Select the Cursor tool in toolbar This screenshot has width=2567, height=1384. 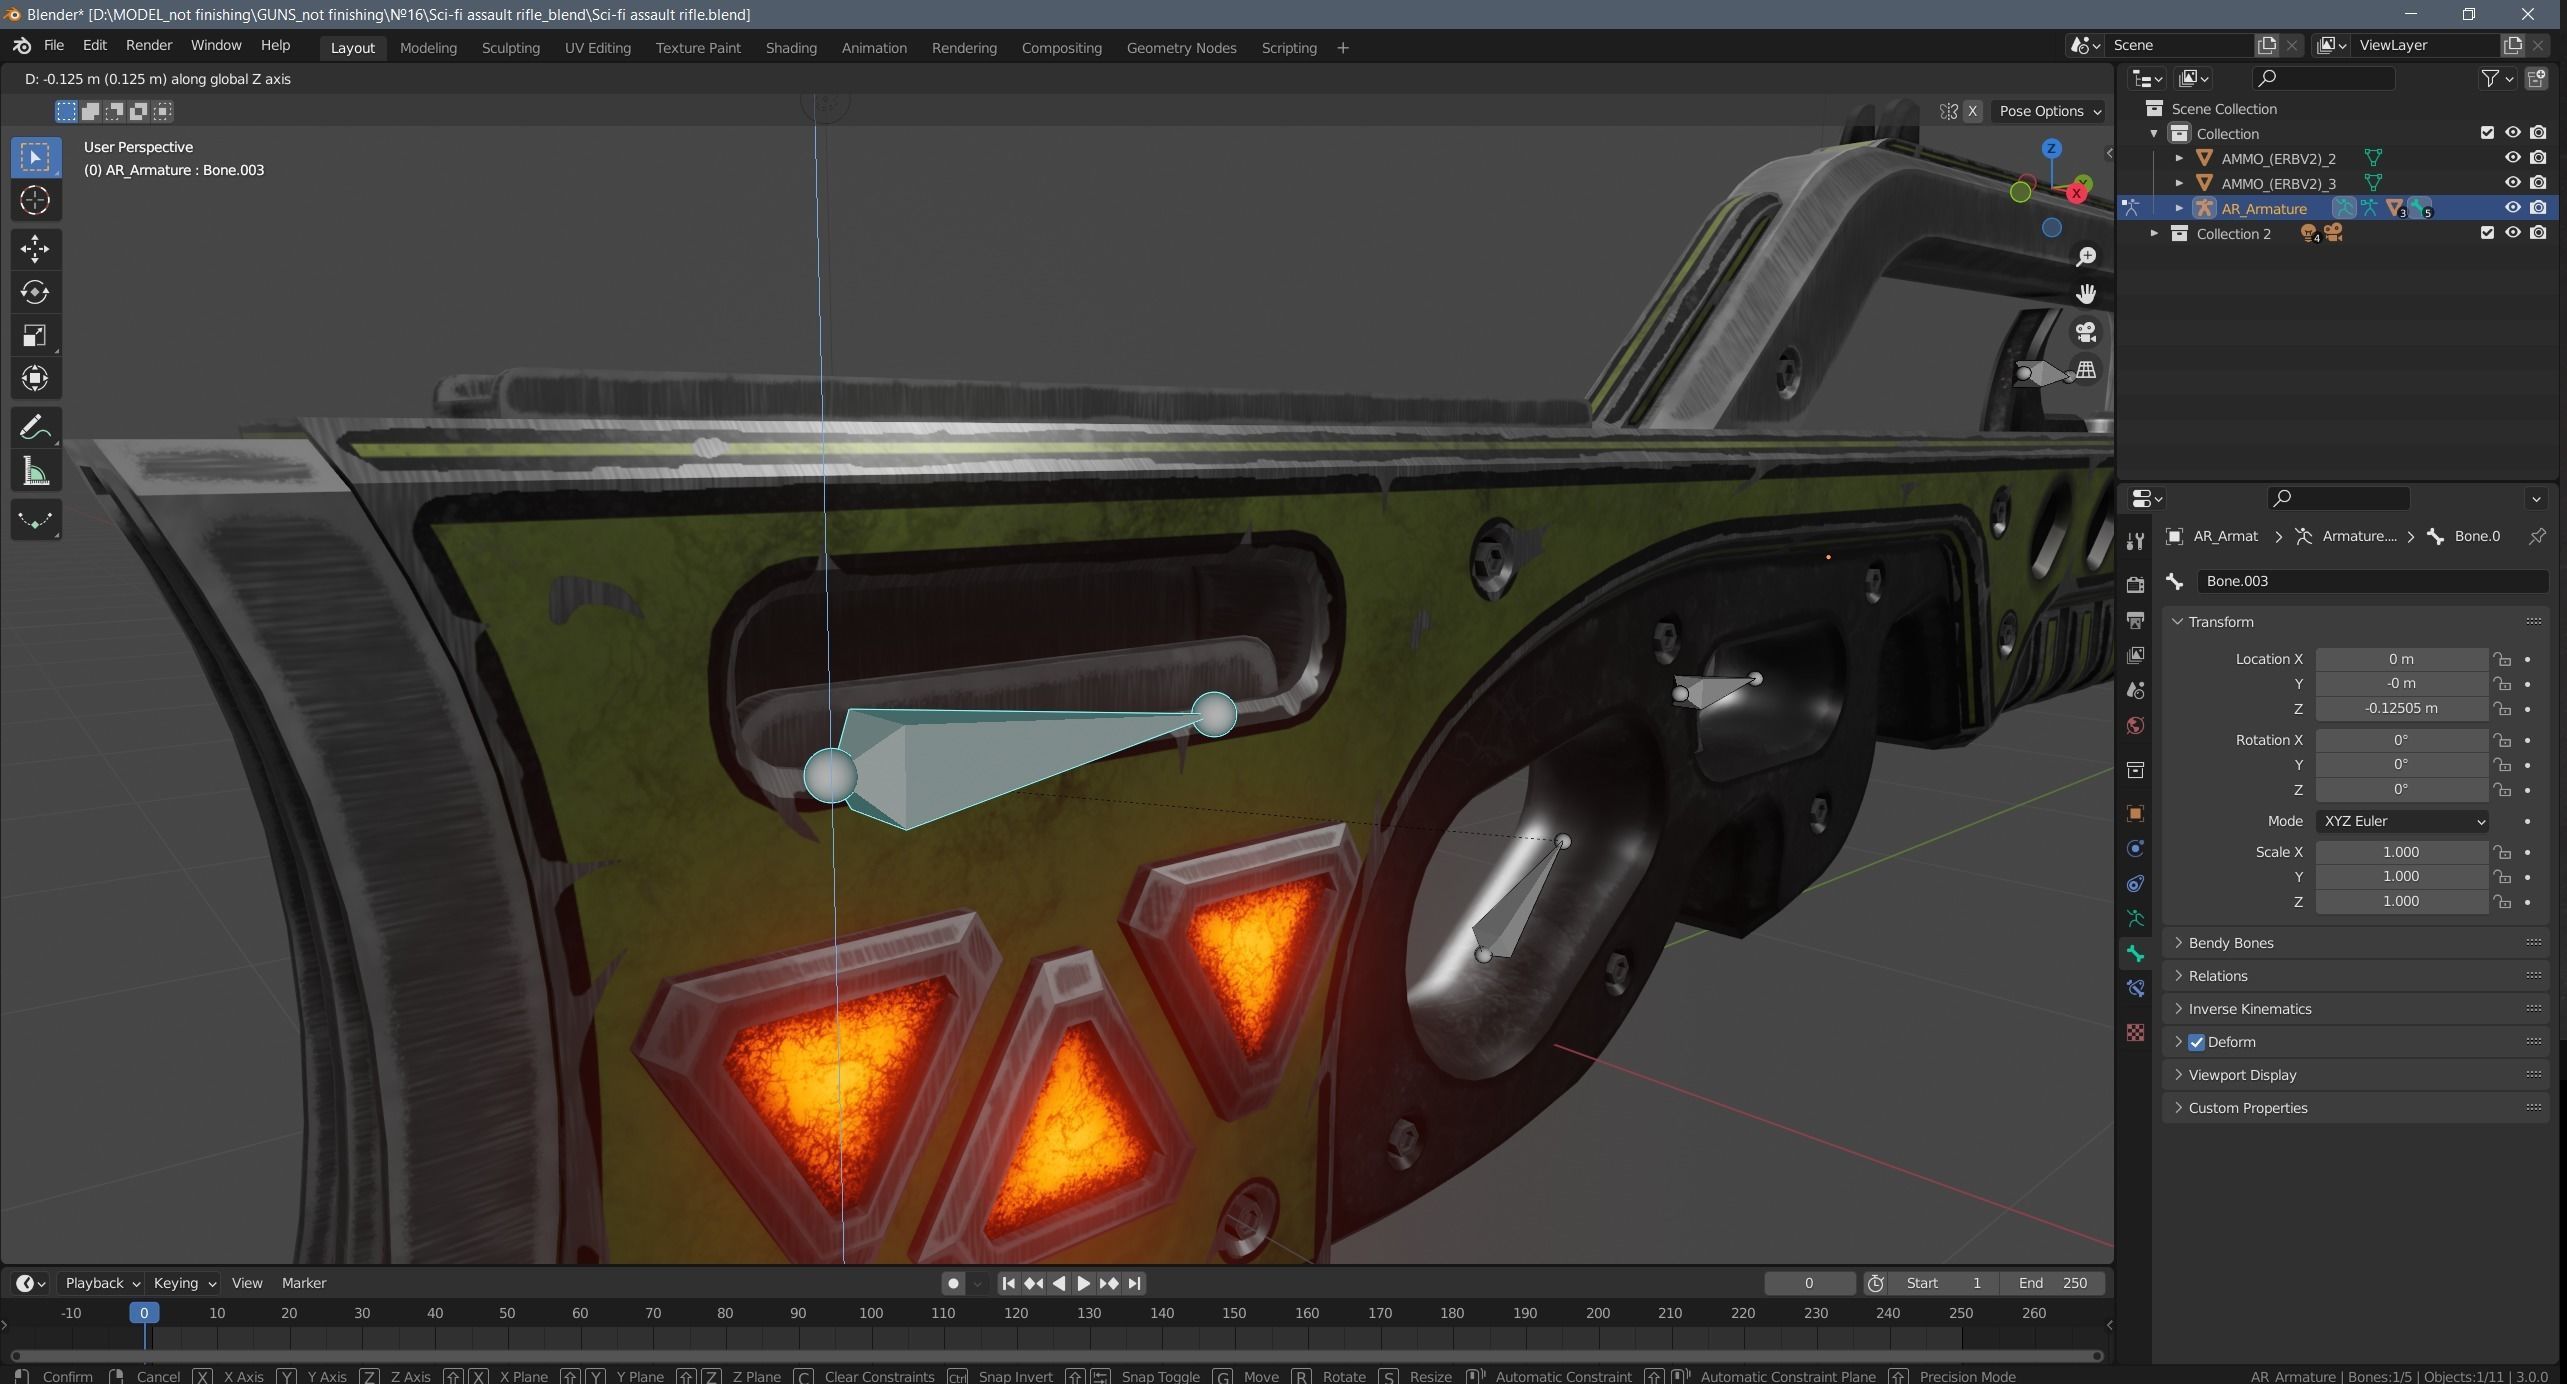pyautogui.click(x=35, y=200)
